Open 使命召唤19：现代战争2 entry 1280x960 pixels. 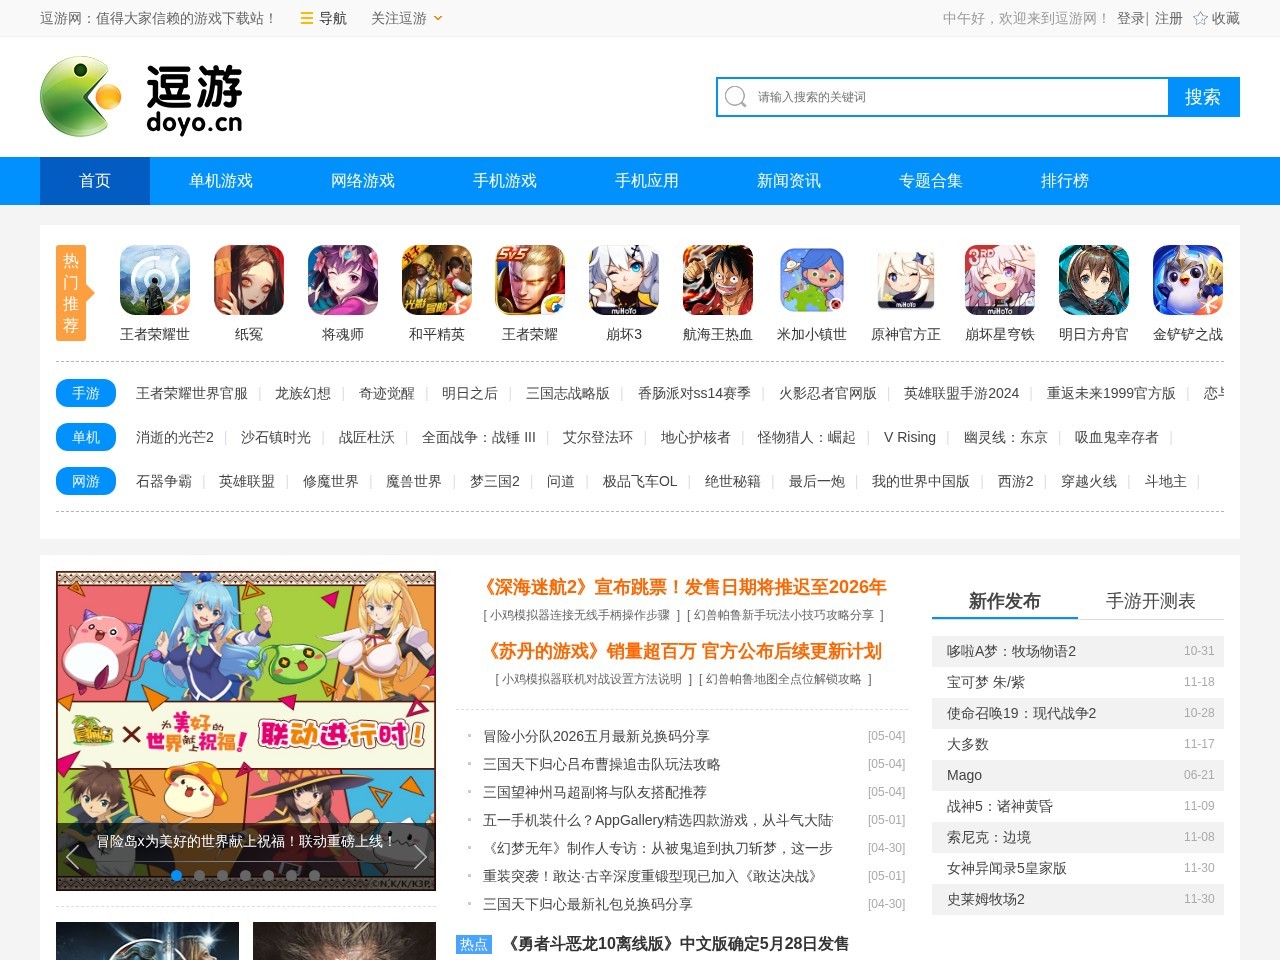(1078, 713)
